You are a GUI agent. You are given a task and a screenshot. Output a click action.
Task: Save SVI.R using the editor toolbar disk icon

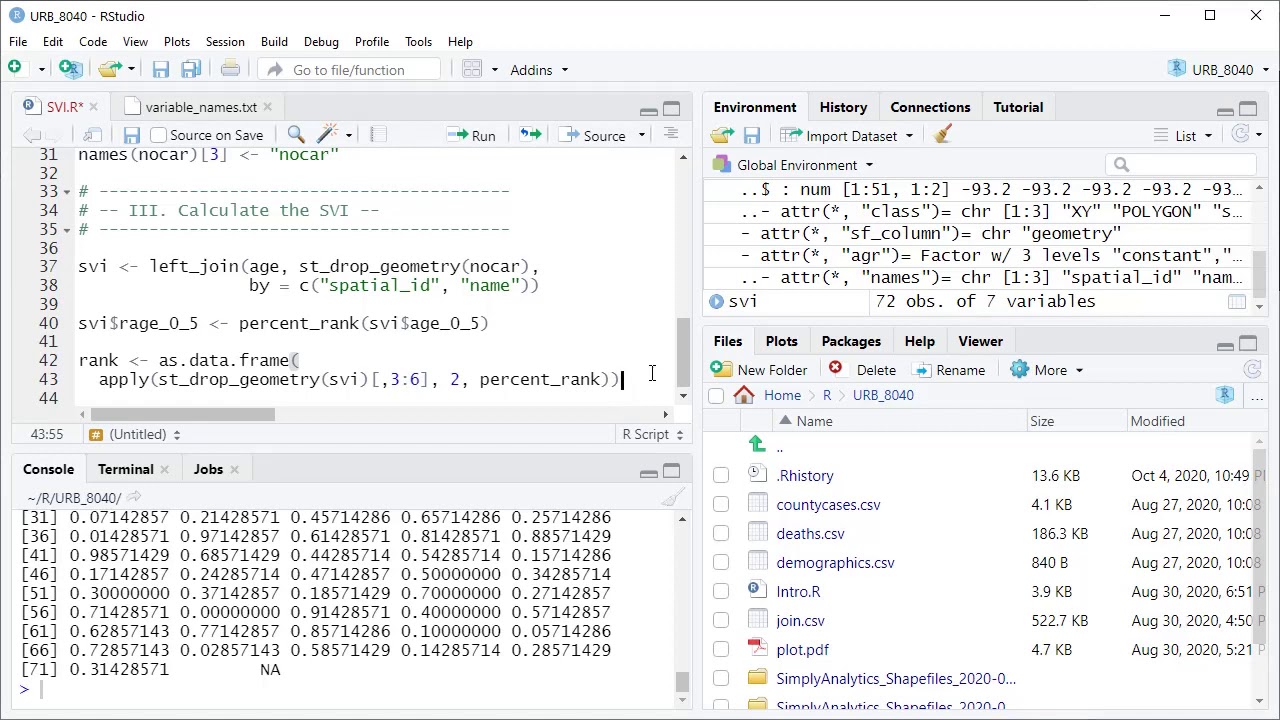[x=131, y=135]
